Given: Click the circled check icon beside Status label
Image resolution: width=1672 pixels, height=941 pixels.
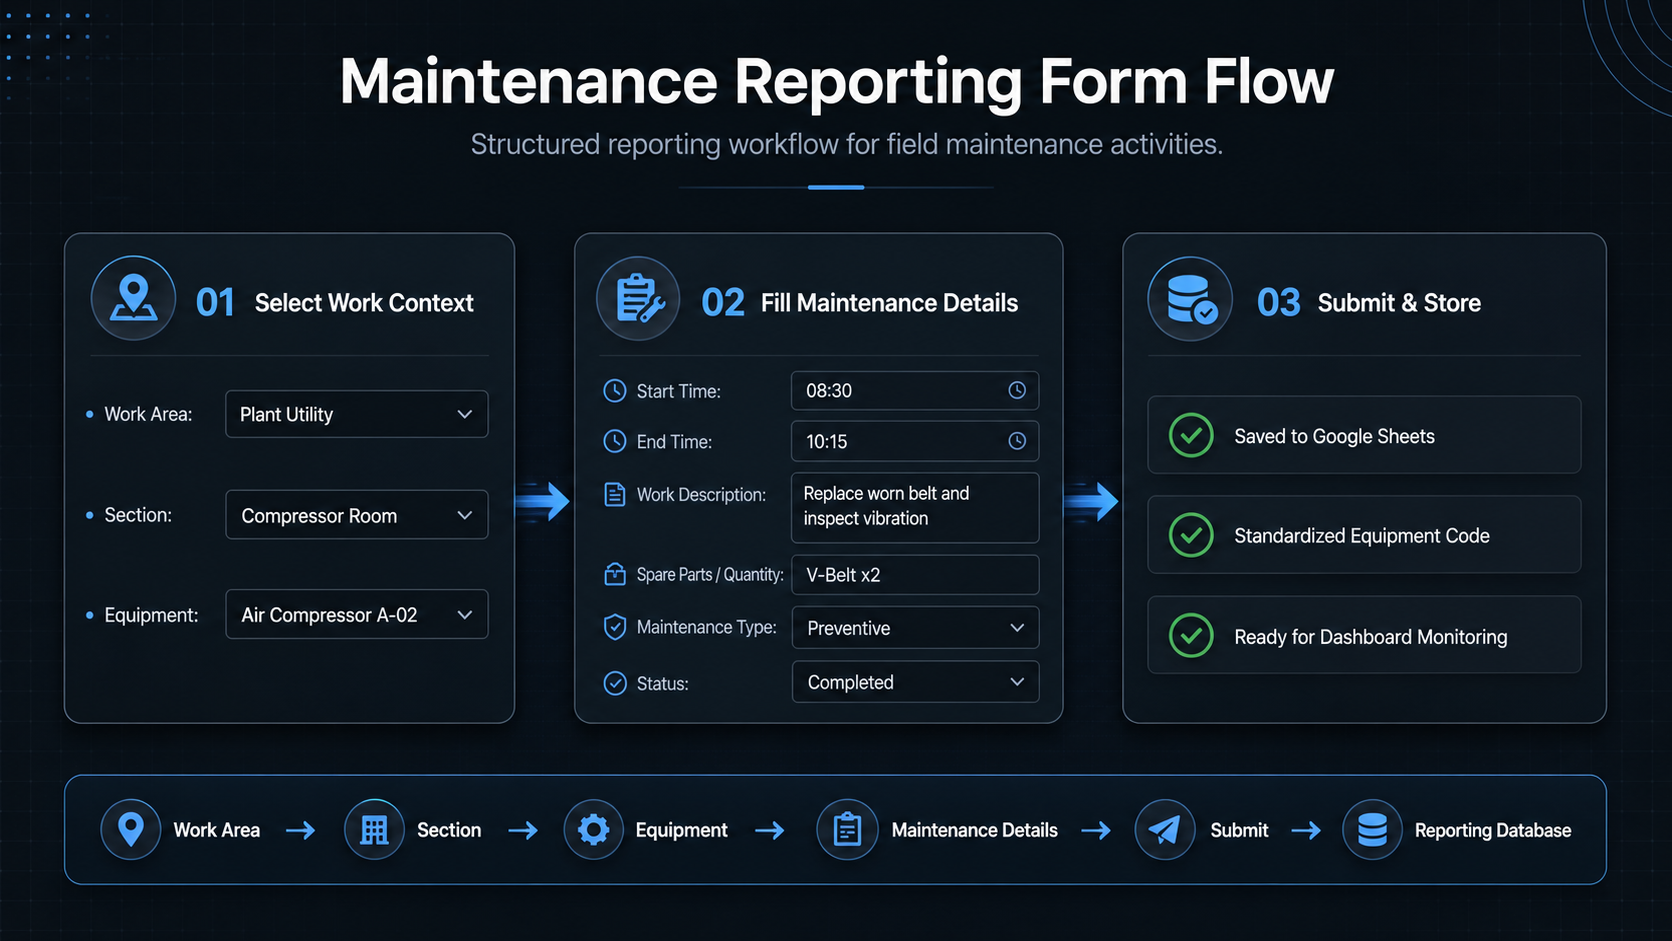Looking at the screenshot, I should pyautogui.click(x=615, y=683).
